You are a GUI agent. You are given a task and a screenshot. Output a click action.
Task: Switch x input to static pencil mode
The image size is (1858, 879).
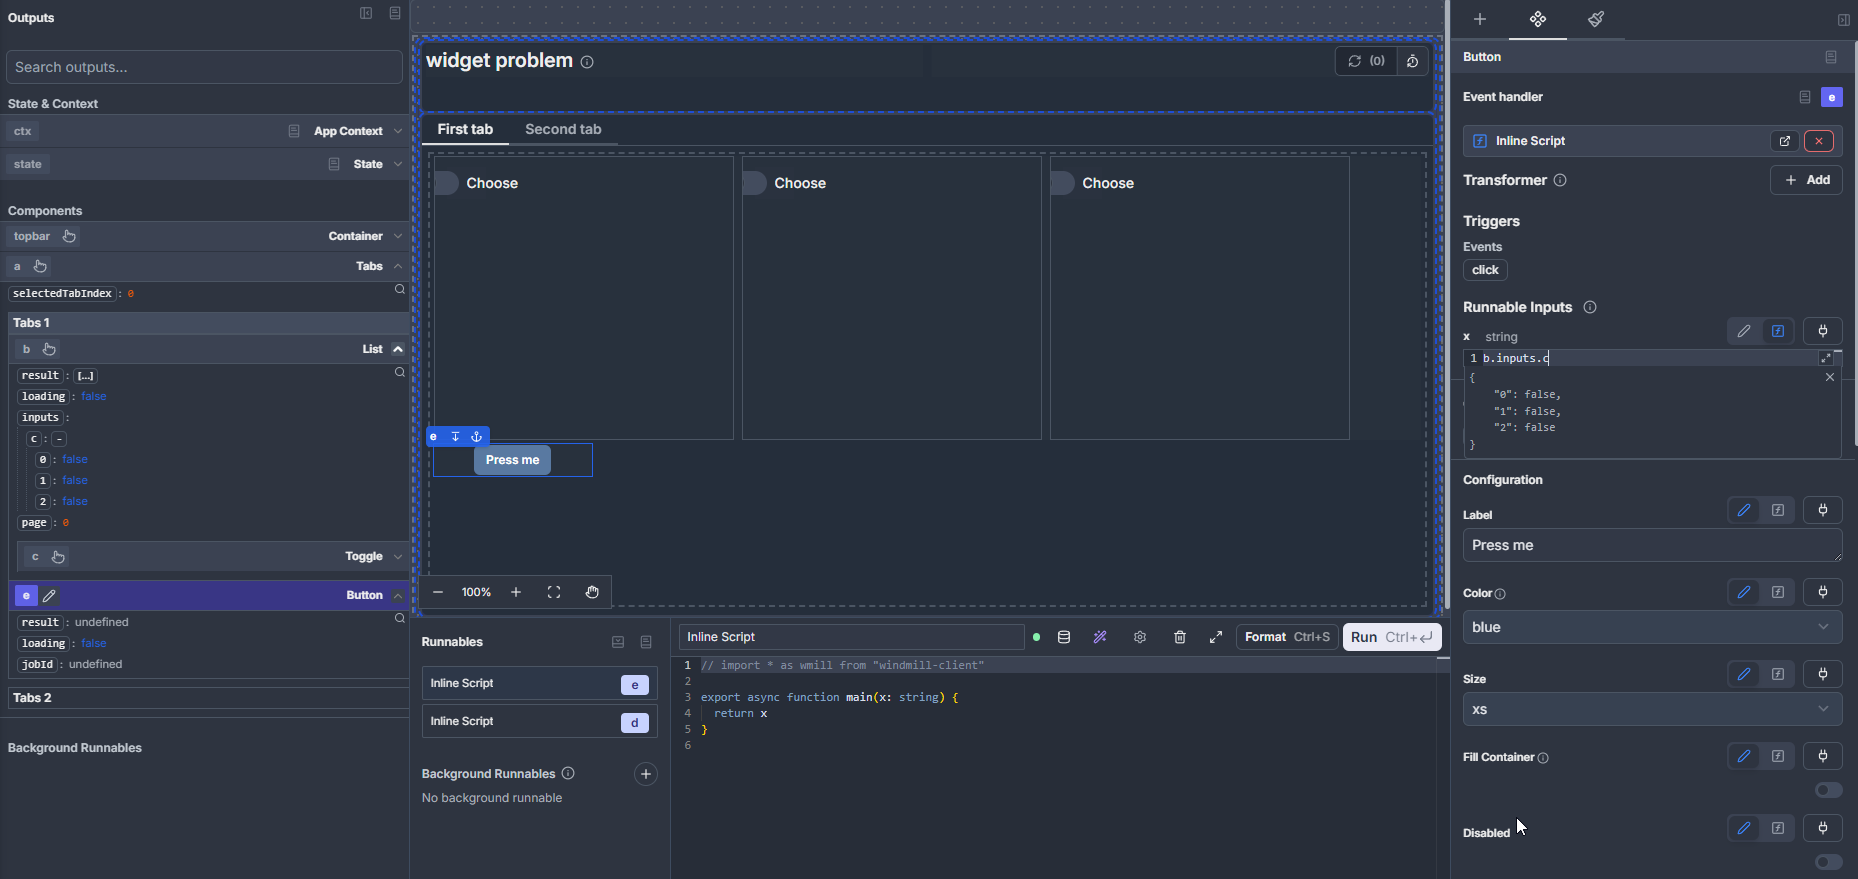coord(1744,331)
